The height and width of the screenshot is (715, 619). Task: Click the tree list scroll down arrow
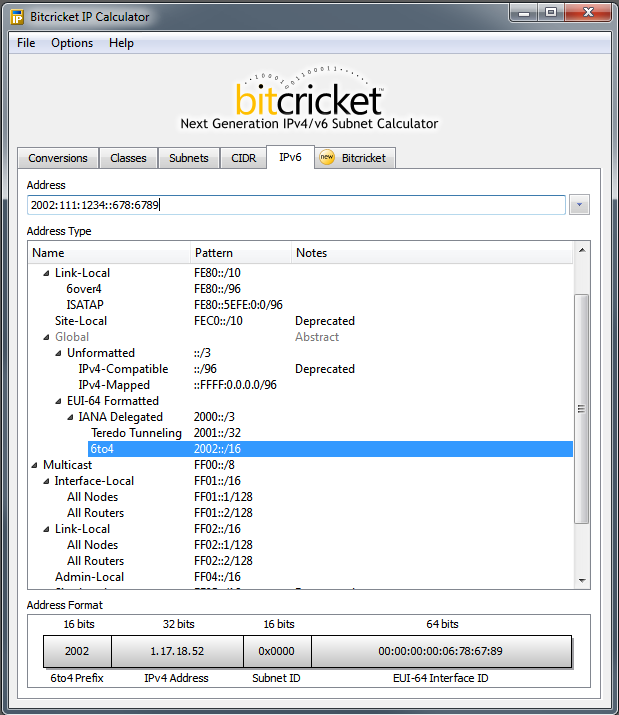582,580
